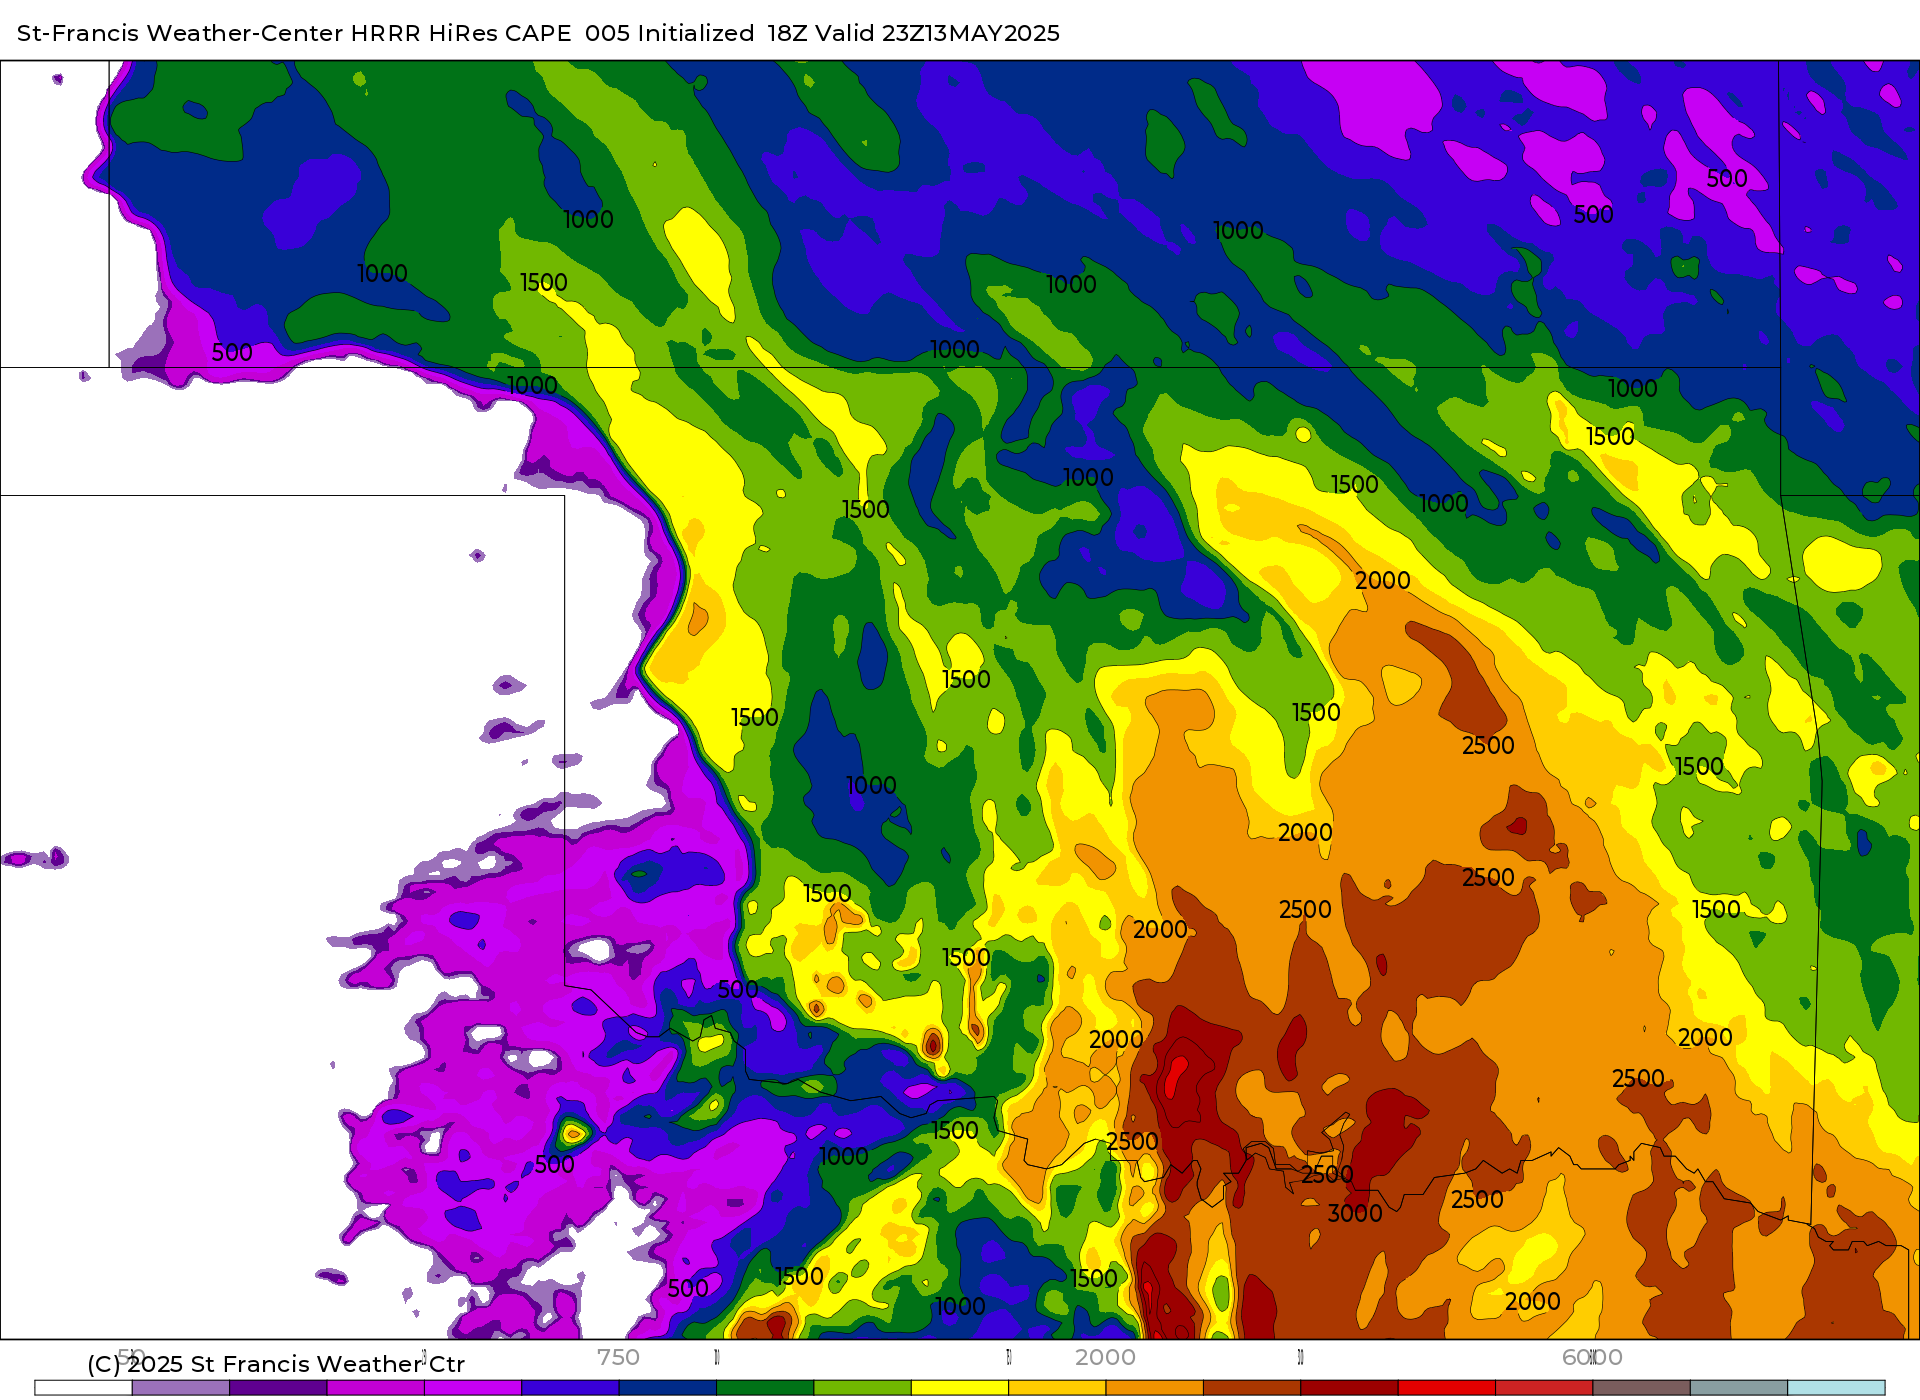Click the white swatch in the legend bar
Screen dimensions: 1920x1400
(x=83, y=1388)
